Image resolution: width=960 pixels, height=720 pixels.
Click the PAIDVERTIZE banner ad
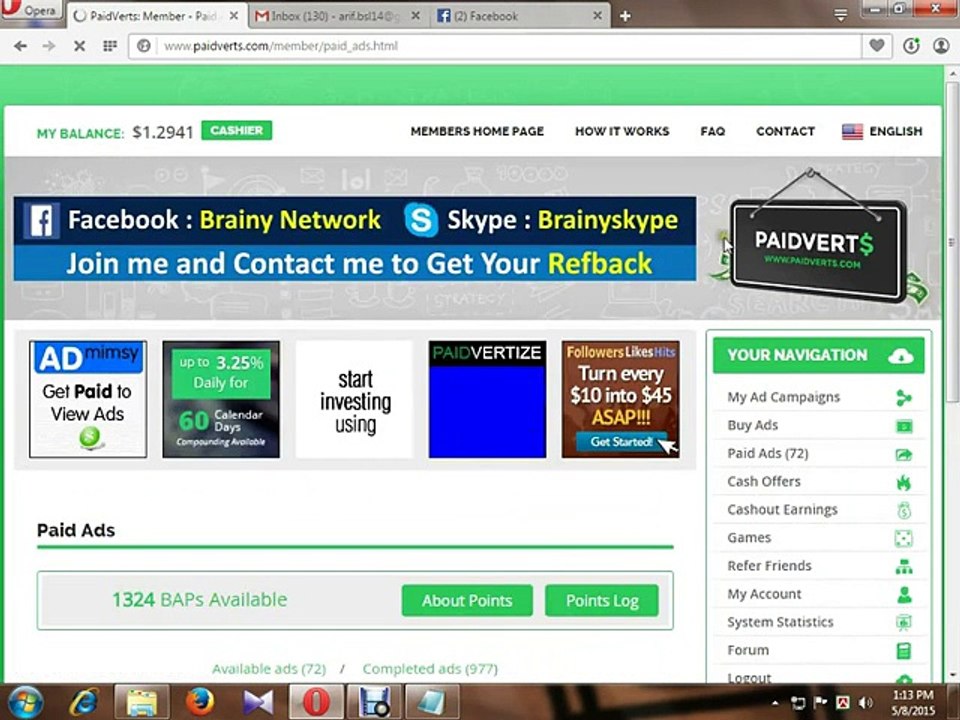pyautogui.click(x=487, y=399)
